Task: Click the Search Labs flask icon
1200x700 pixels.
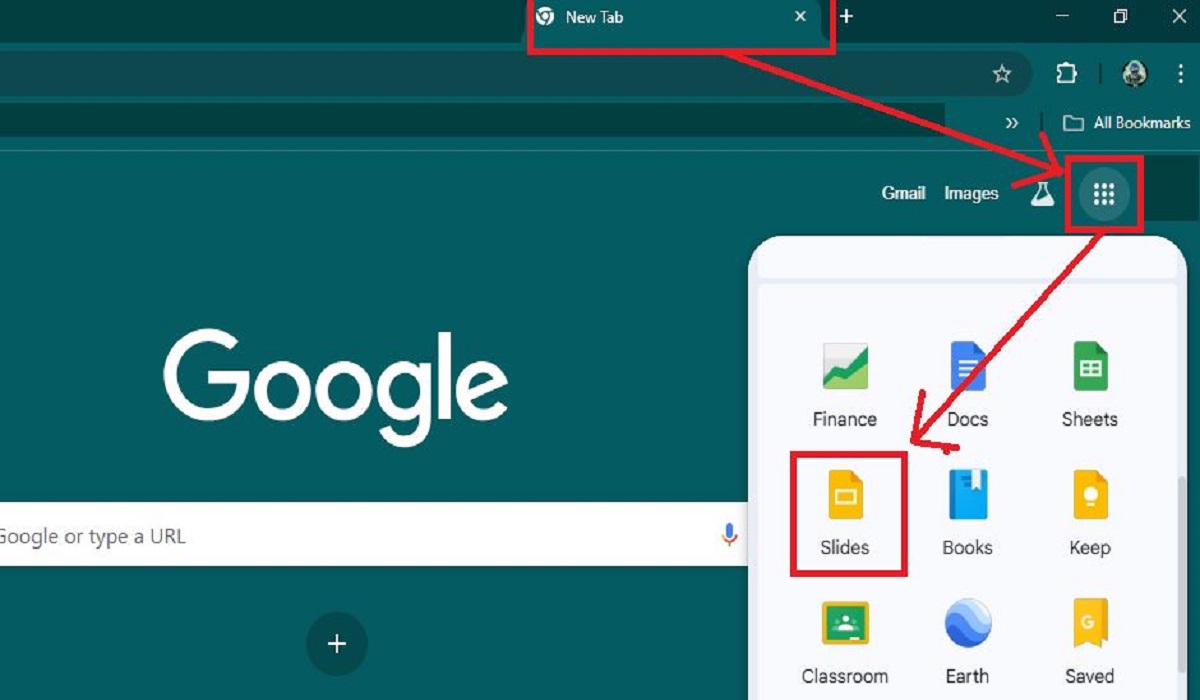Action: coord(1042,194)
